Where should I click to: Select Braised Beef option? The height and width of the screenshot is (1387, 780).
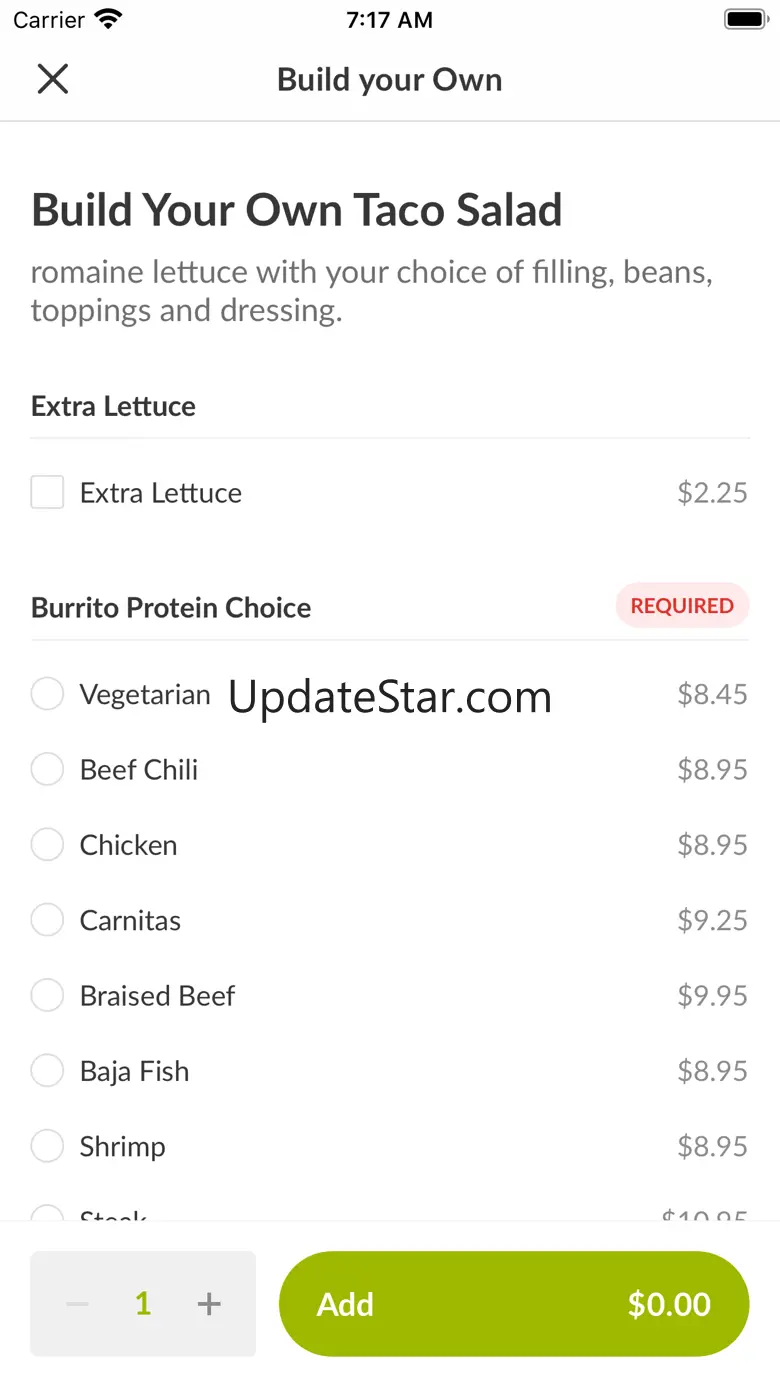click(x=47, y=996)
